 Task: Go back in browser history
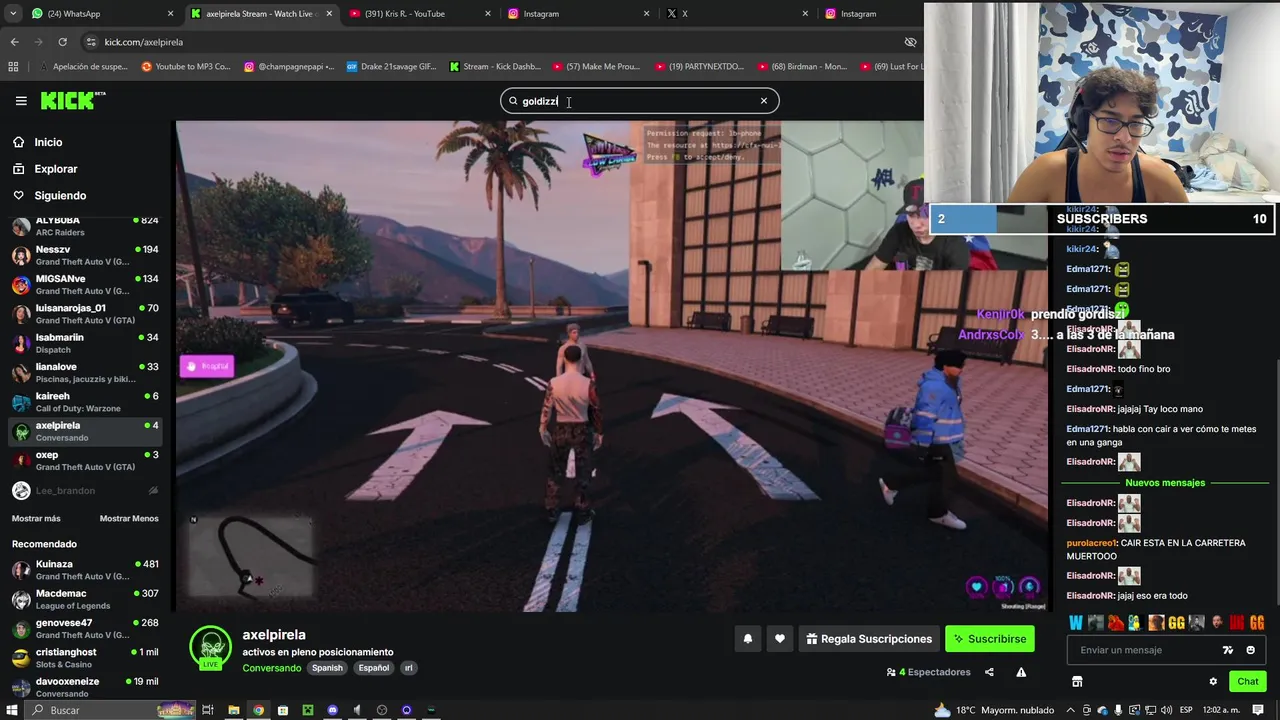(x=14, y=42)
